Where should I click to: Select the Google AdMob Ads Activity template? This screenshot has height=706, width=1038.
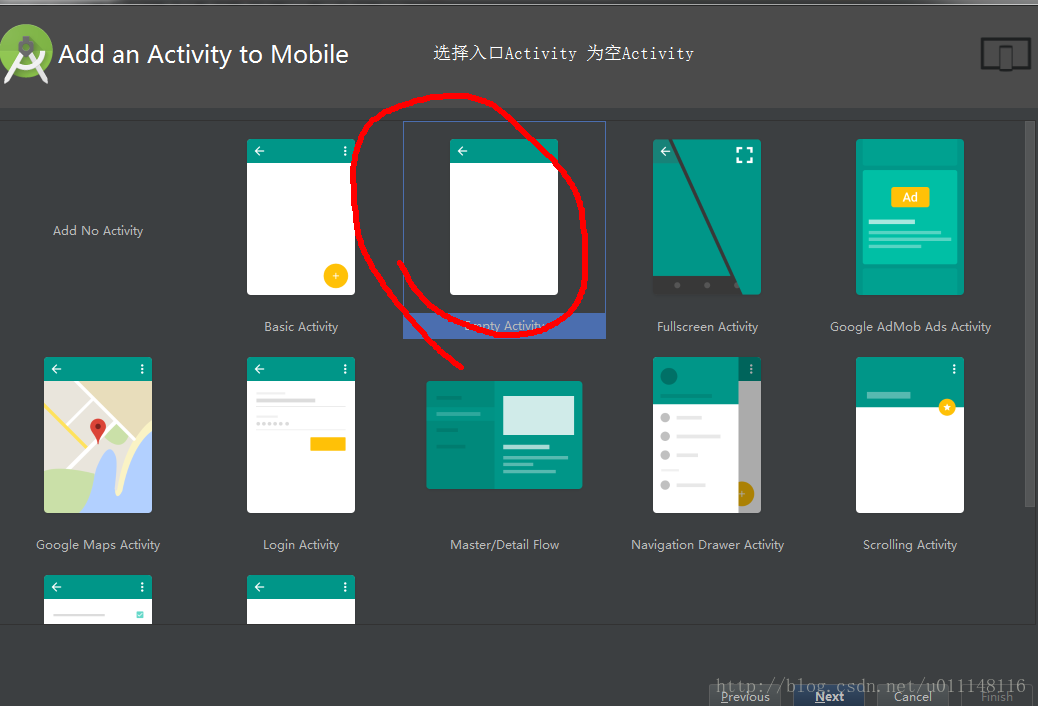click(909, 217)
